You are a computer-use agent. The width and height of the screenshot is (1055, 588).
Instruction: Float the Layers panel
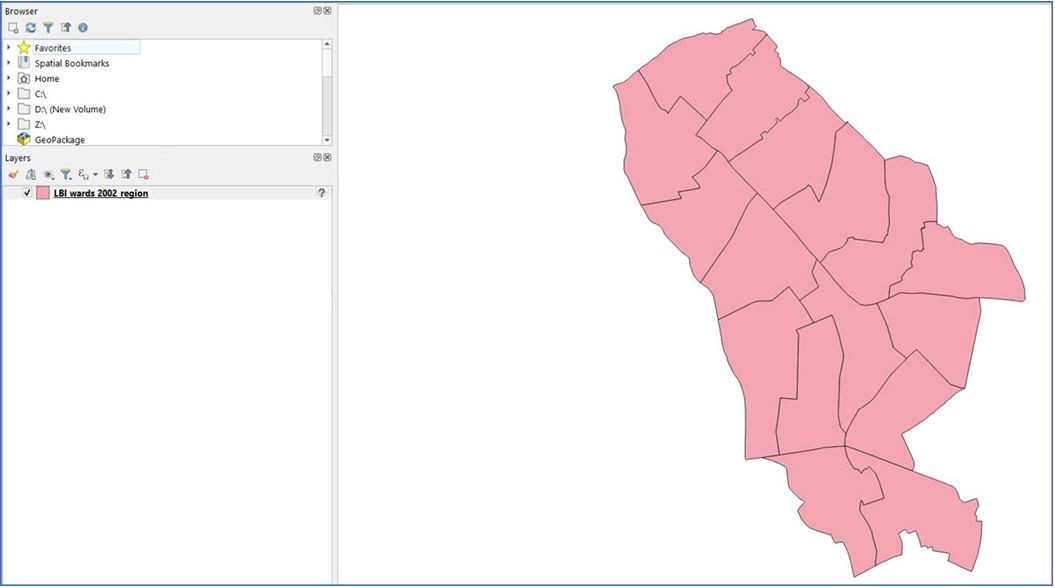tap(318, 157)
